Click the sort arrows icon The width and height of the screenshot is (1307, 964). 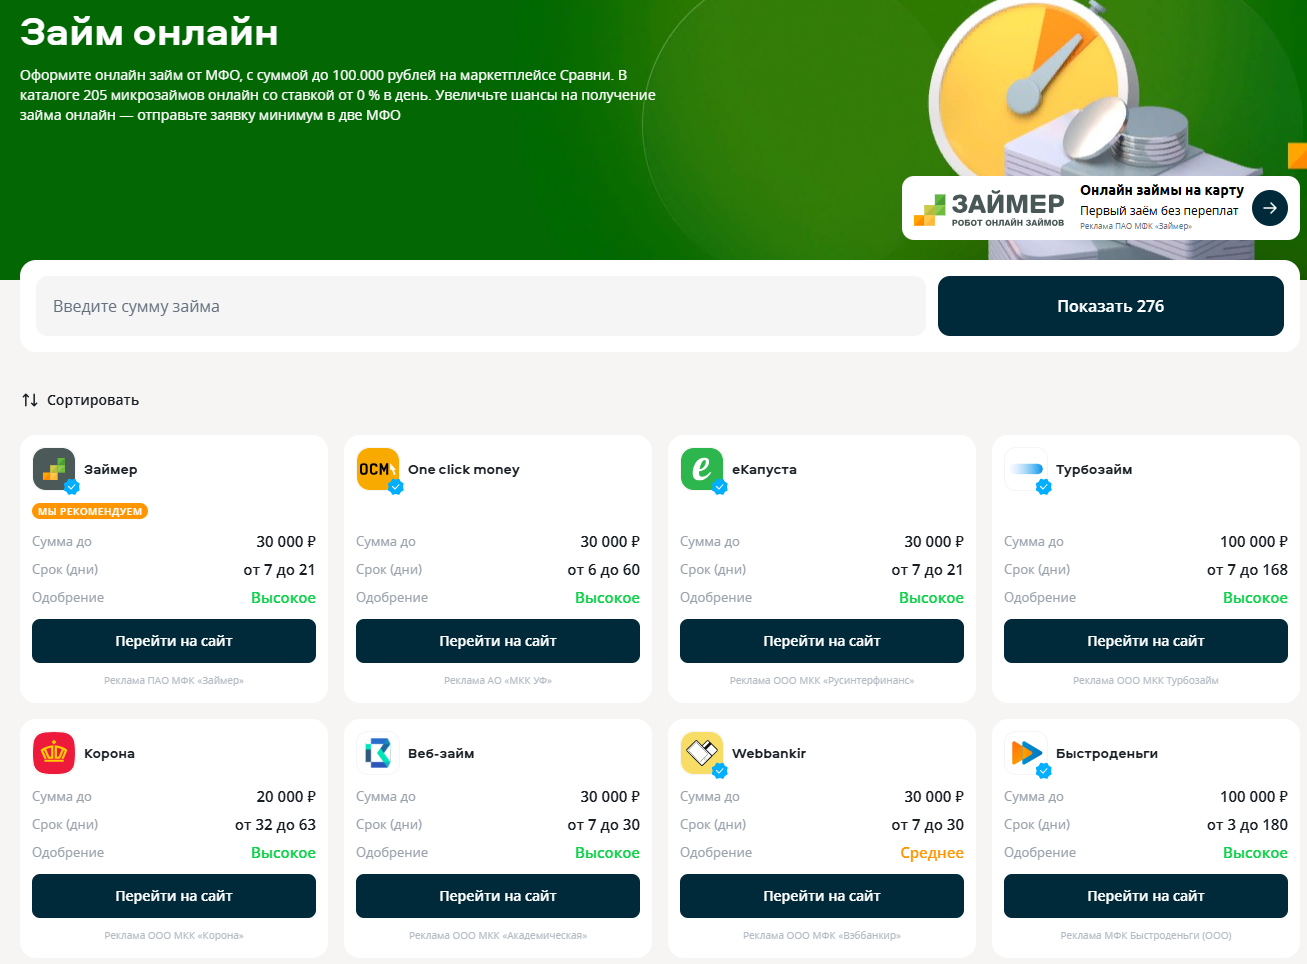tap(30, 400)
